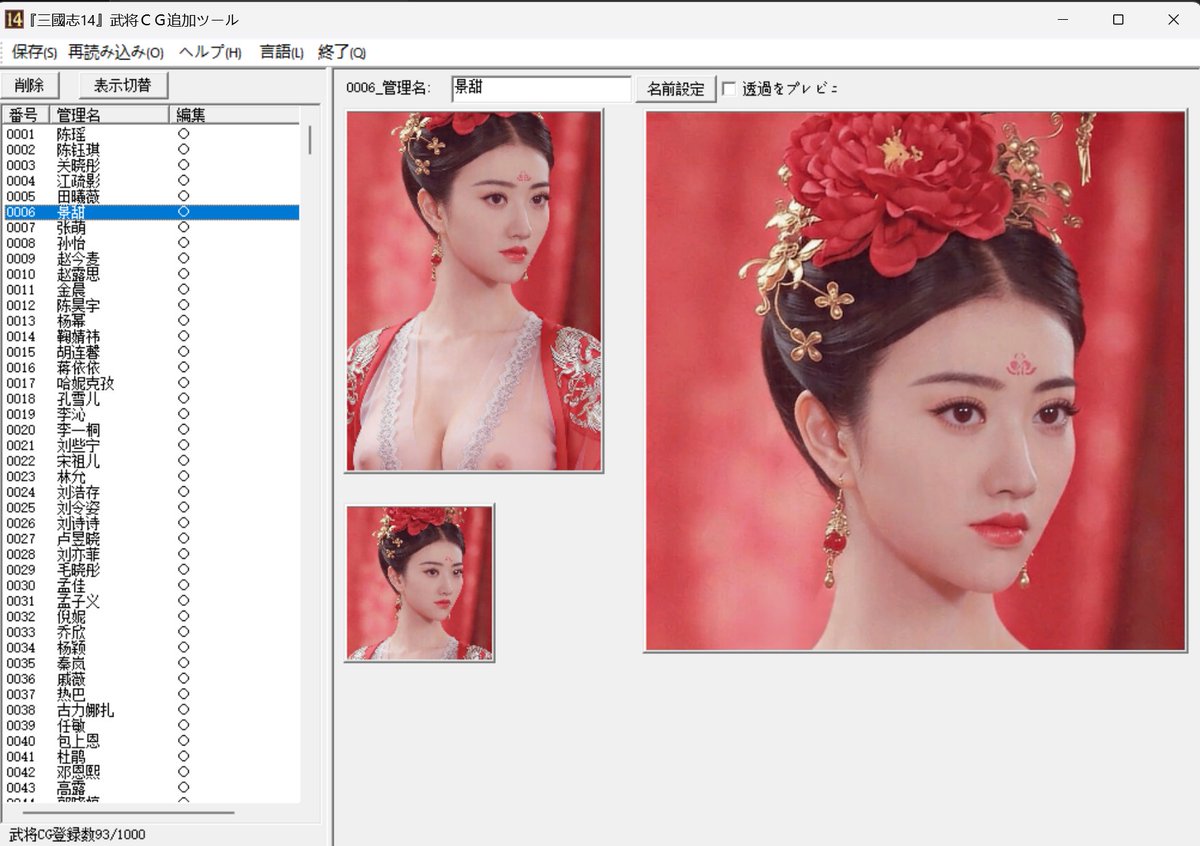Select list row 0014 鞠婧祎
Image resolution: width=1200 pixels, height=846 pixels.
(151, 337)
